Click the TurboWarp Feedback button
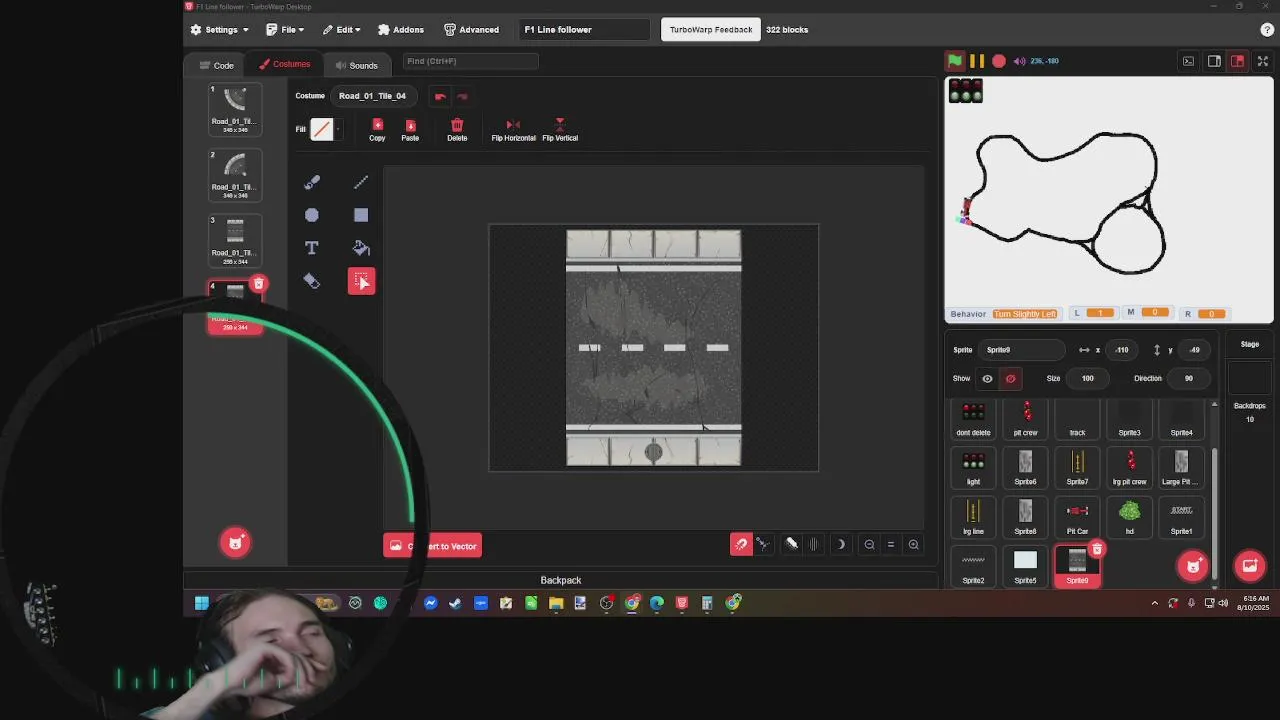This screenshot has width=1280, height=720. point(711,30)
